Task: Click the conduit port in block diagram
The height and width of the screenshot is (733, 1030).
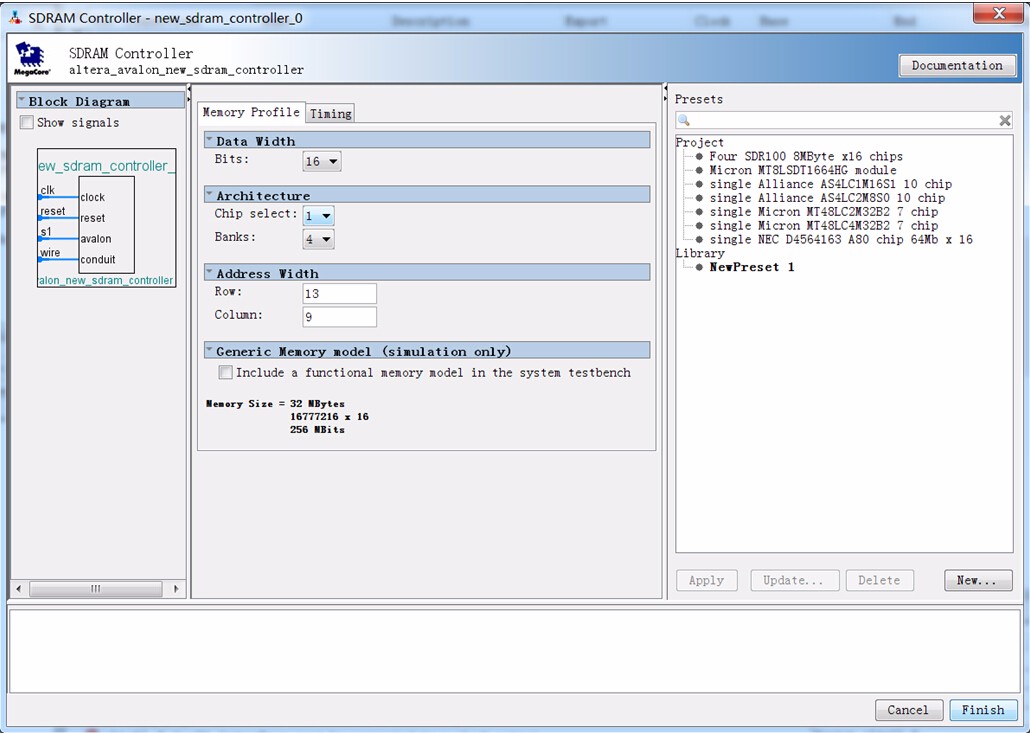Action: click(98, 259)
